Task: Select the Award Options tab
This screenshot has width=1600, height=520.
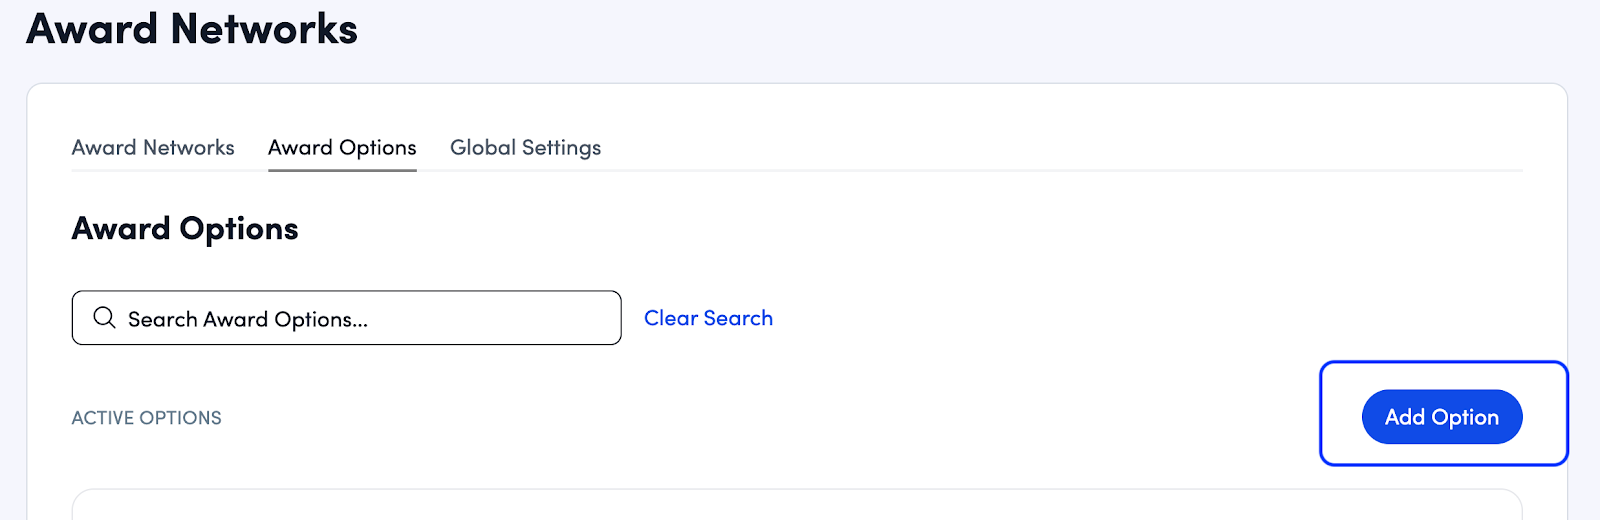Action: [342, 148]
